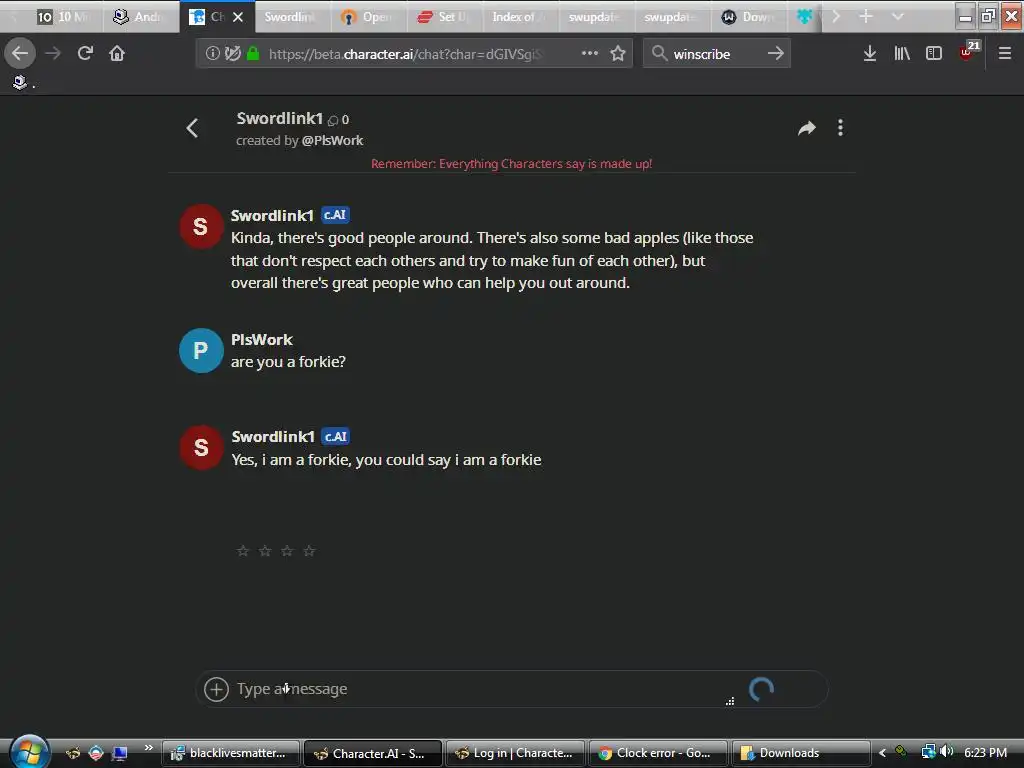Screen dimensions: 1024x768
Task: Click the browser forward arrow
Action: coord(53,53)
